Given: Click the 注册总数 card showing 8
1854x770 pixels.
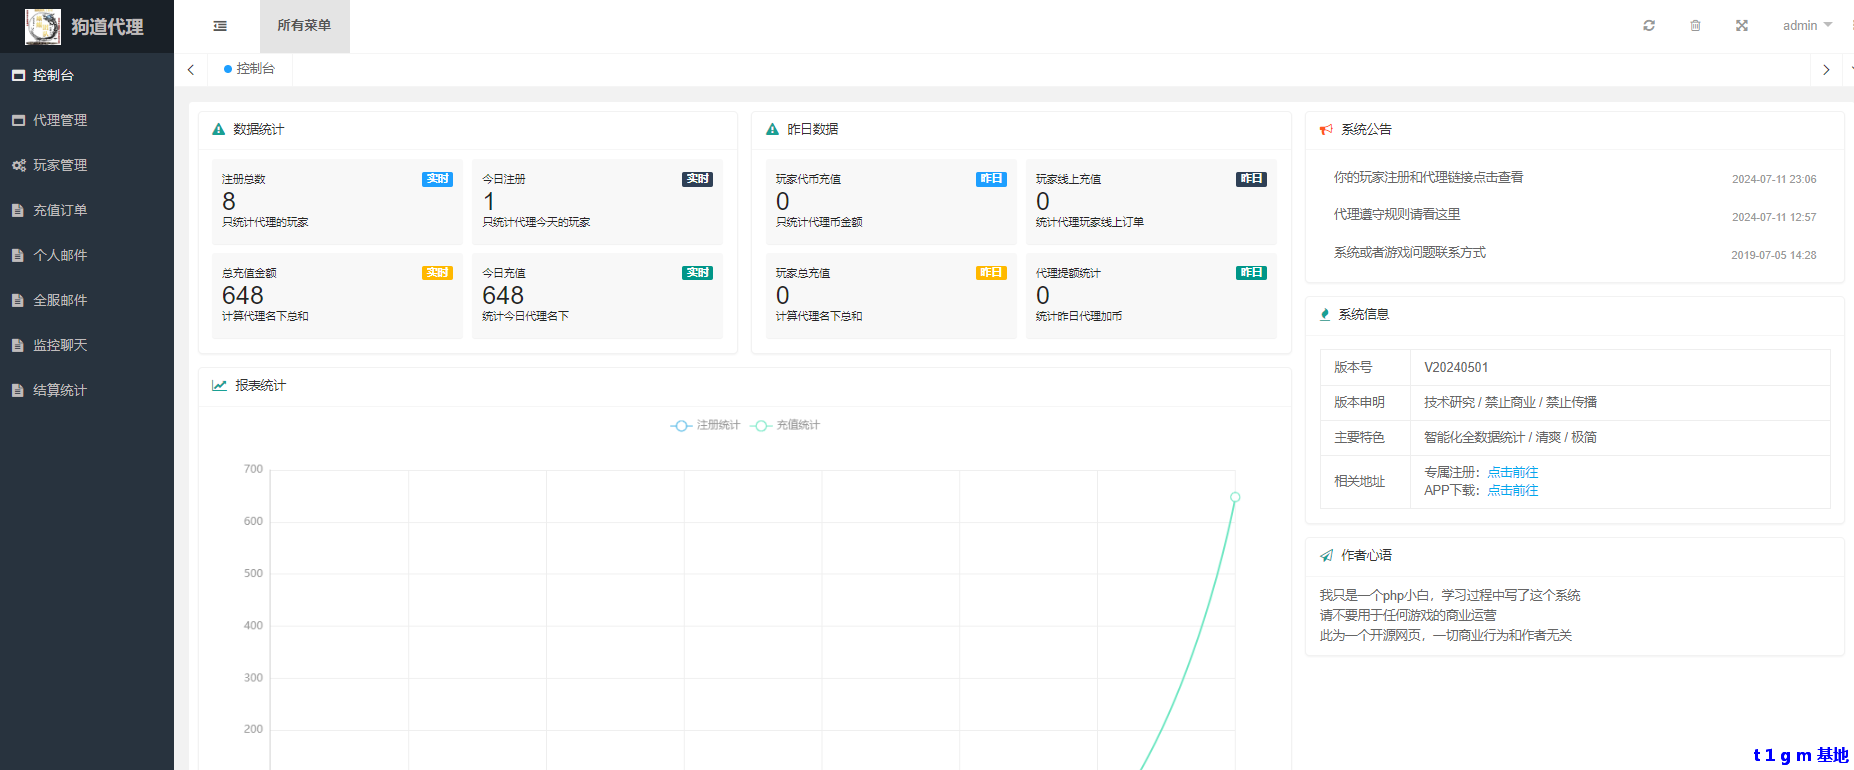Looking at the screenshot, I should point(337,202).
